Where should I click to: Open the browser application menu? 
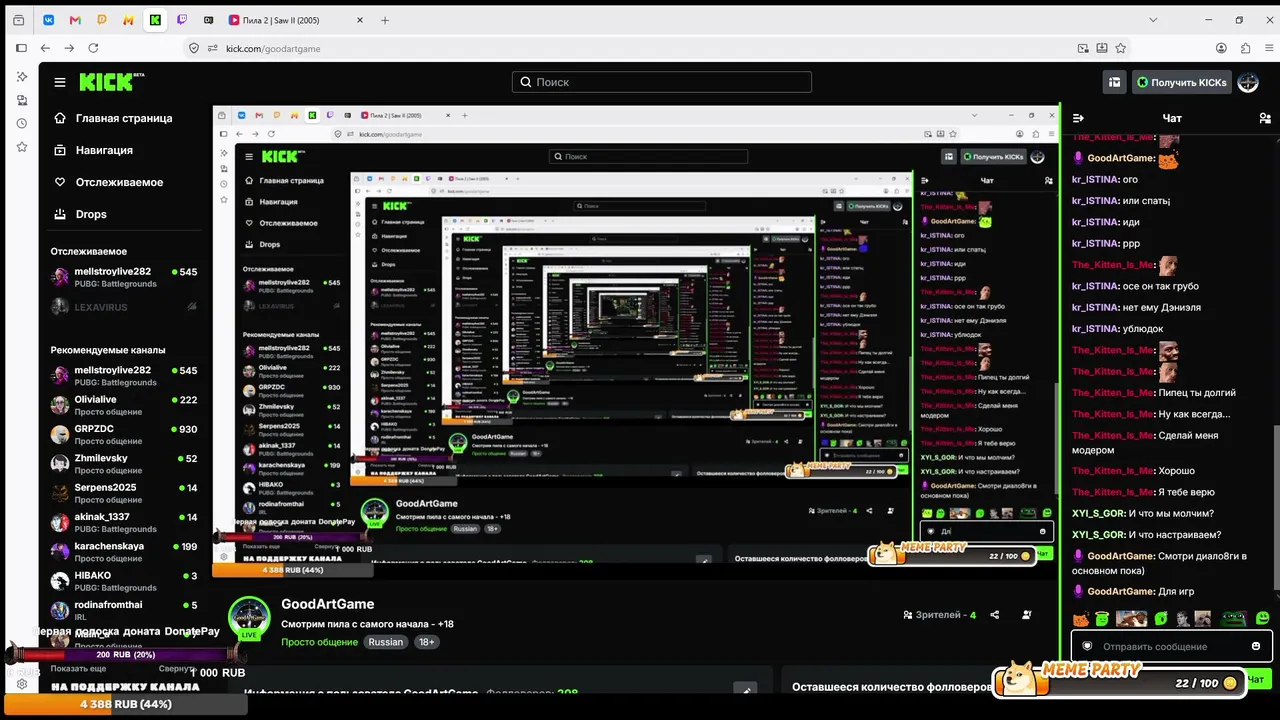click(x=1269, y=48)
